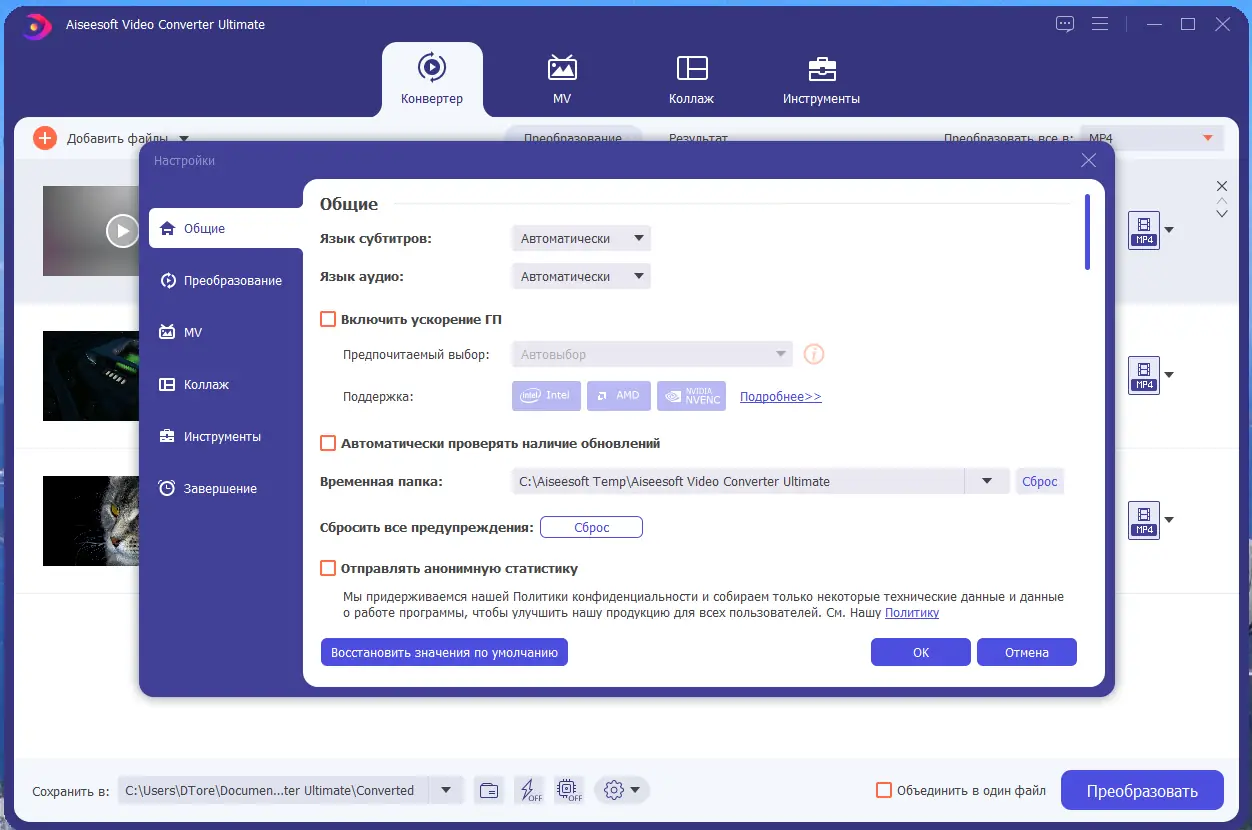Image resolution: width=1252 pixels, height=830 pixels.
Task: Enable anonymous statistics checkbox
Action: click(x=328, y=569)
